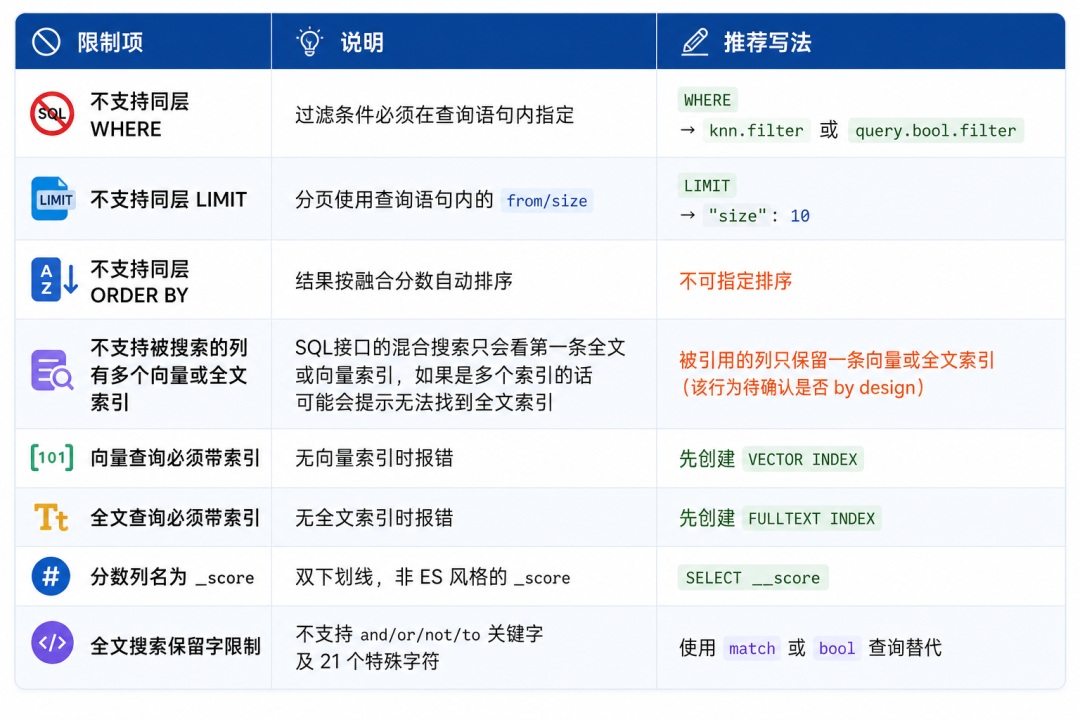Click the purple code brackets icon

point(52,642)
